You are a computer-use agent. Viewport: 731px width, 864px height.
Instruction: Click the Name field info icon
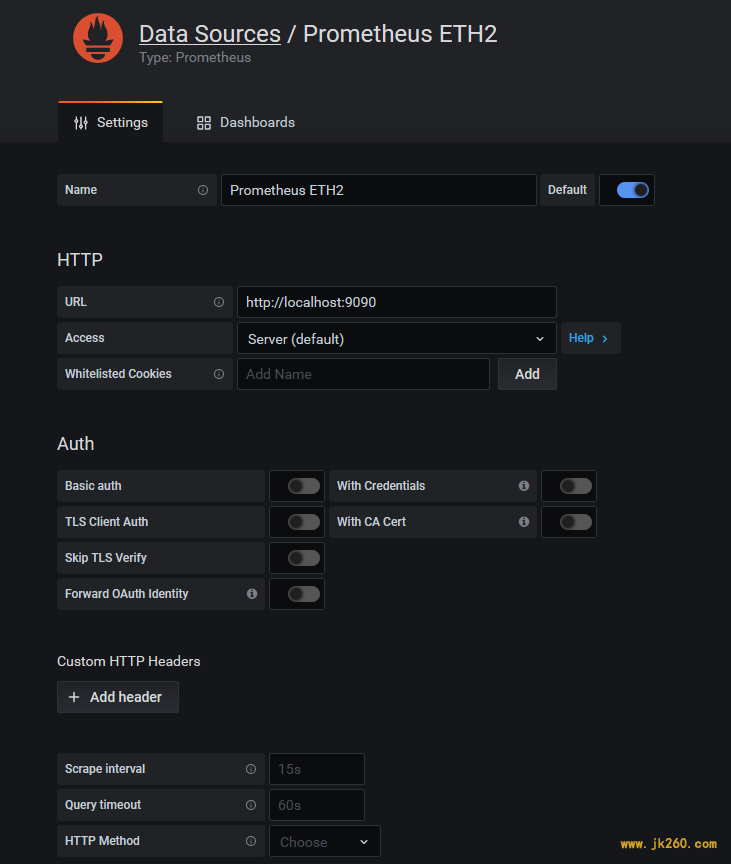click(203, 190)
